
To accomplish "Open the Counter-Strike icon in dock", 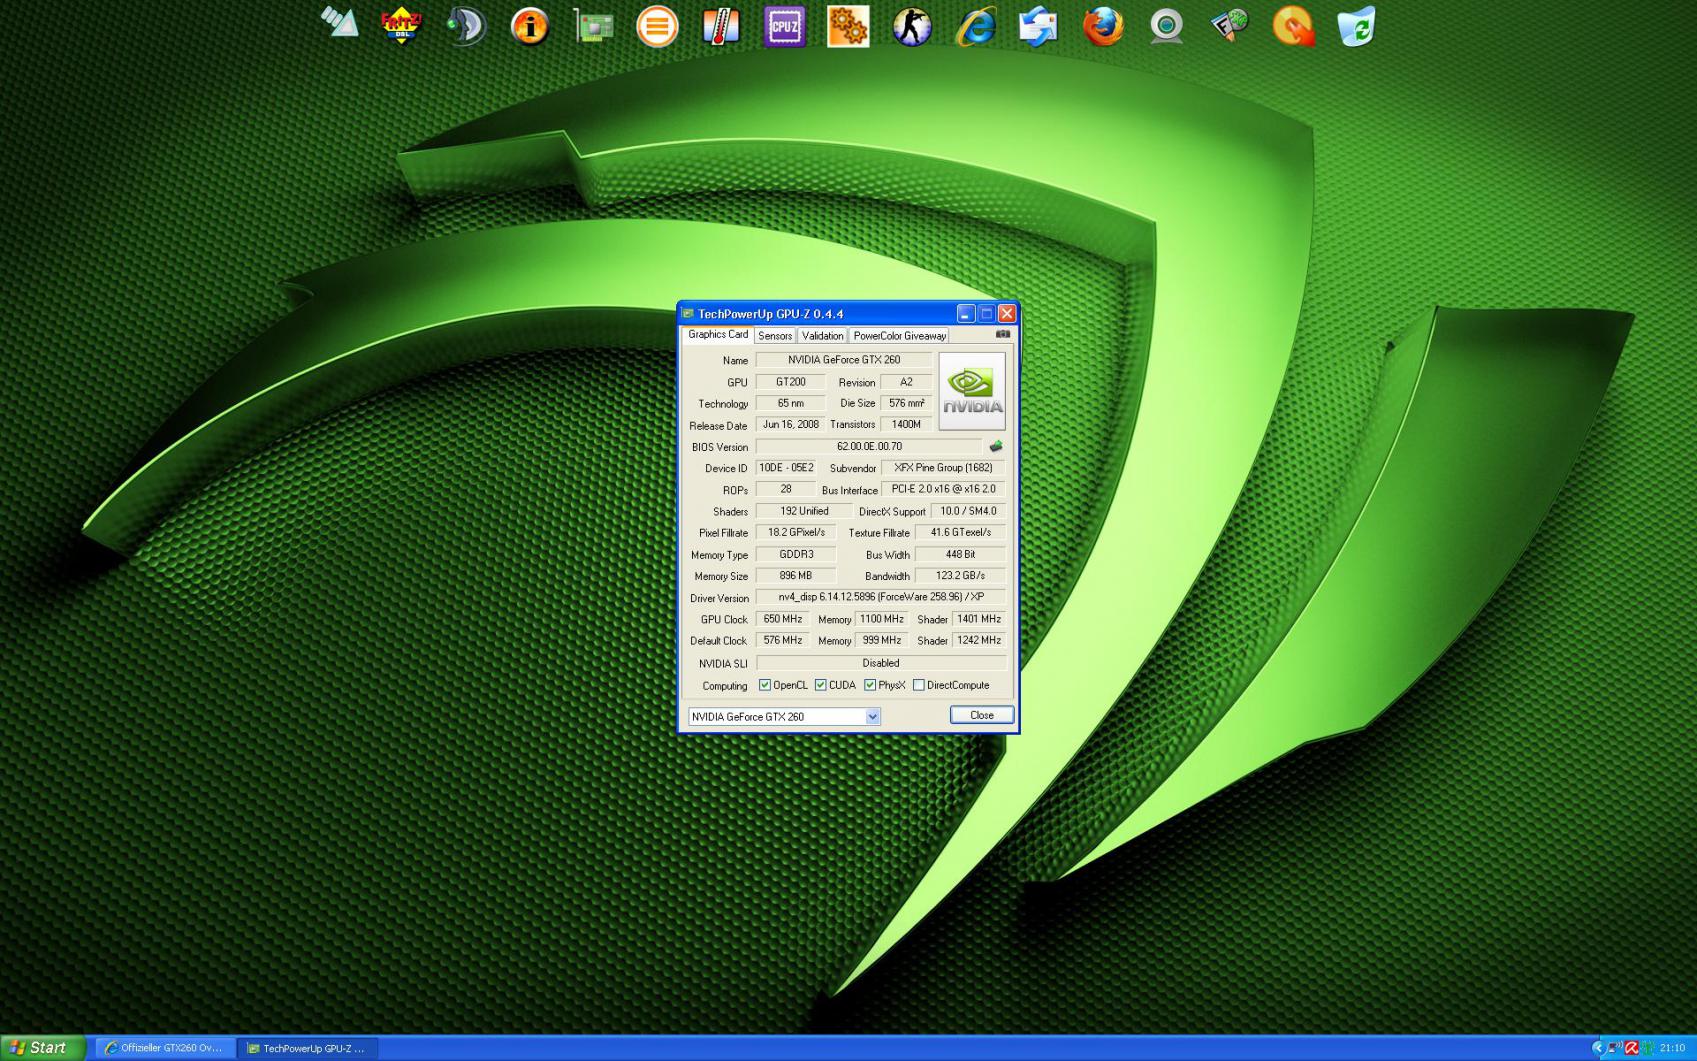I will coord(911,27).
